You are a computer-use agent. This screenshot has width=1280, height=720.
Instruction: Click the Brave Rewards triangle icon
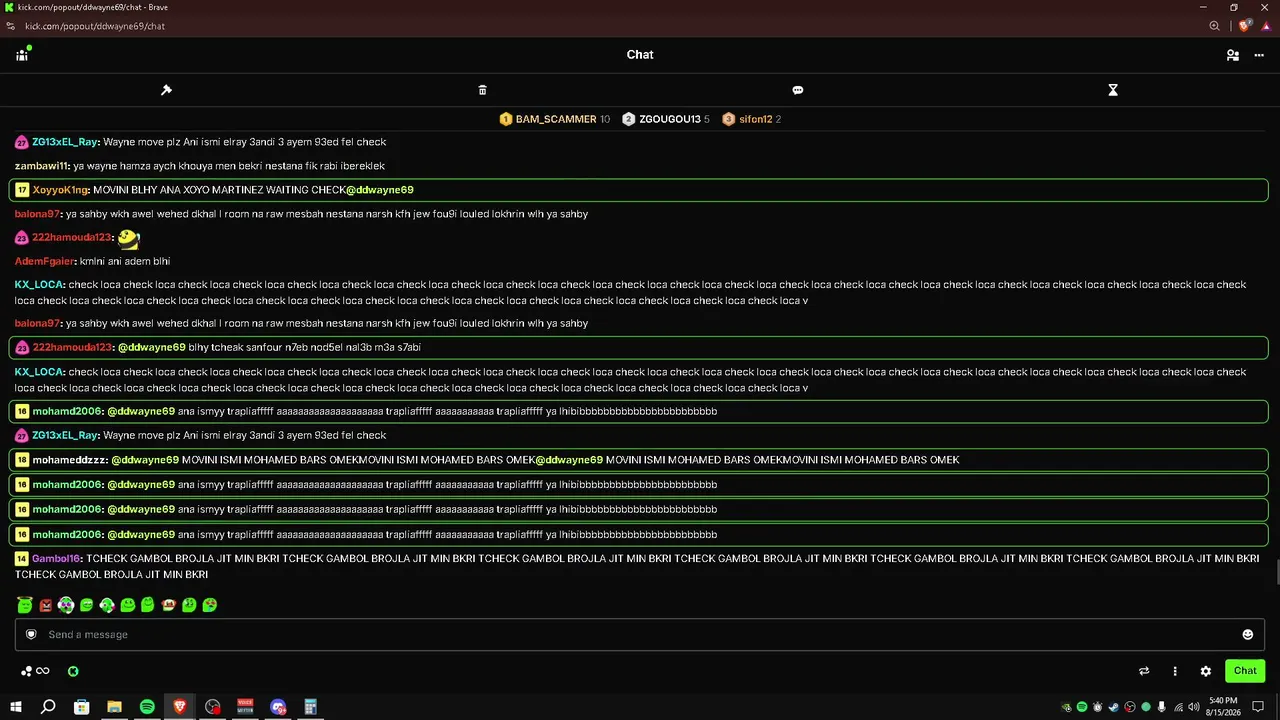(1266, 26)
